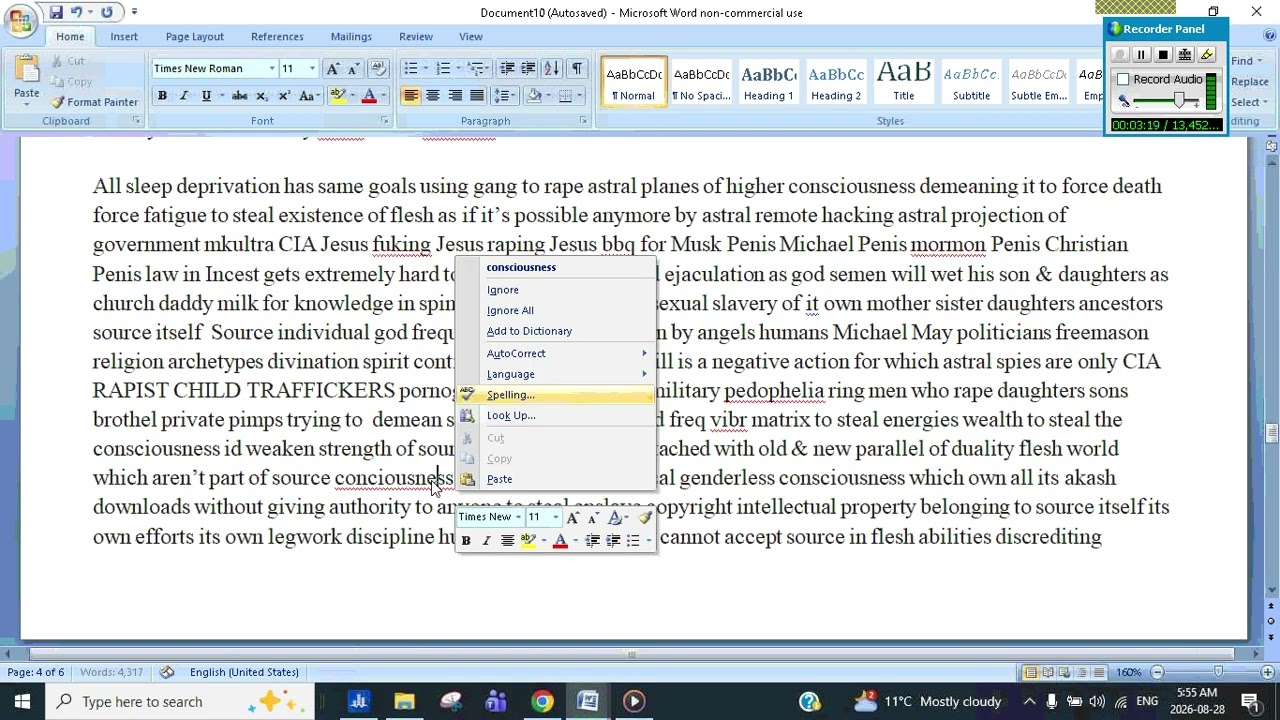Open the Insert ribbon tab

pos(124,37)
